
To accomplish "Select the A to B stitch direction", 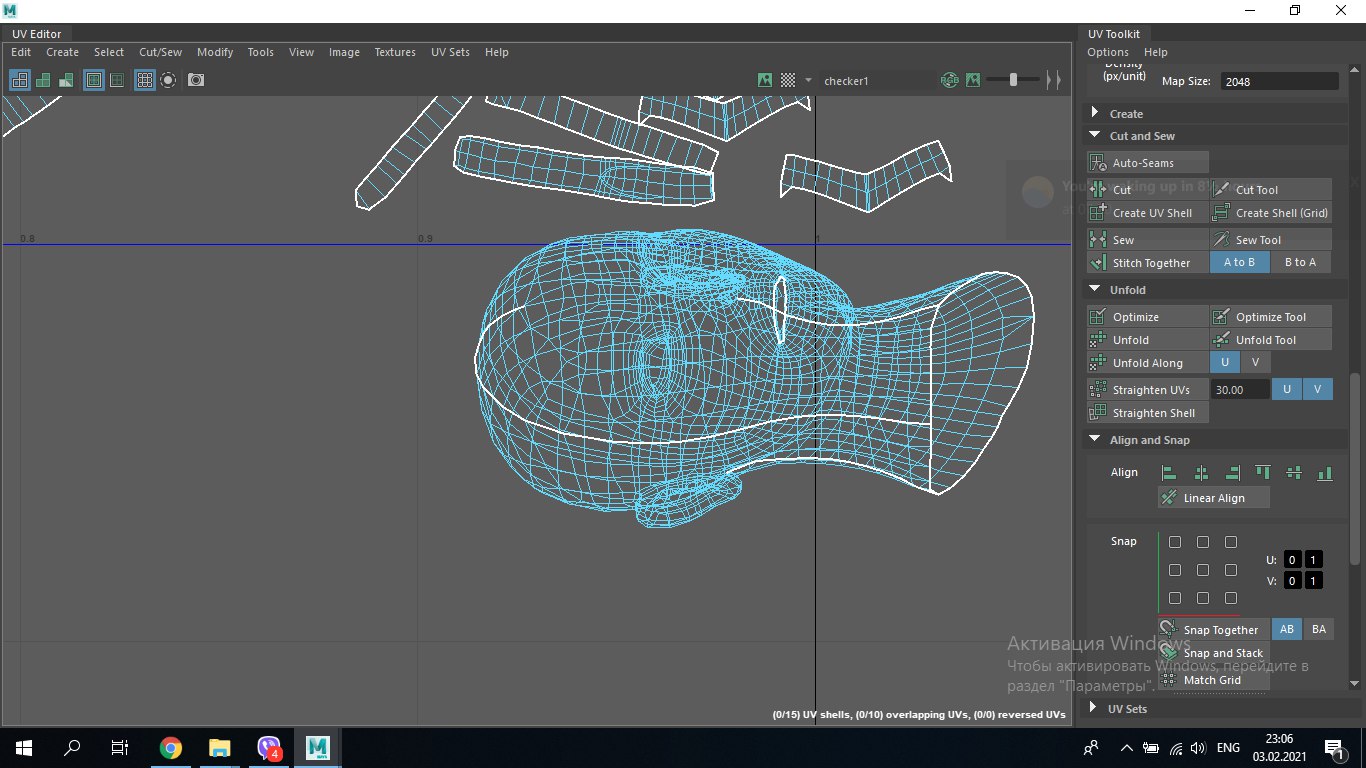I will tap(1239, 262).
